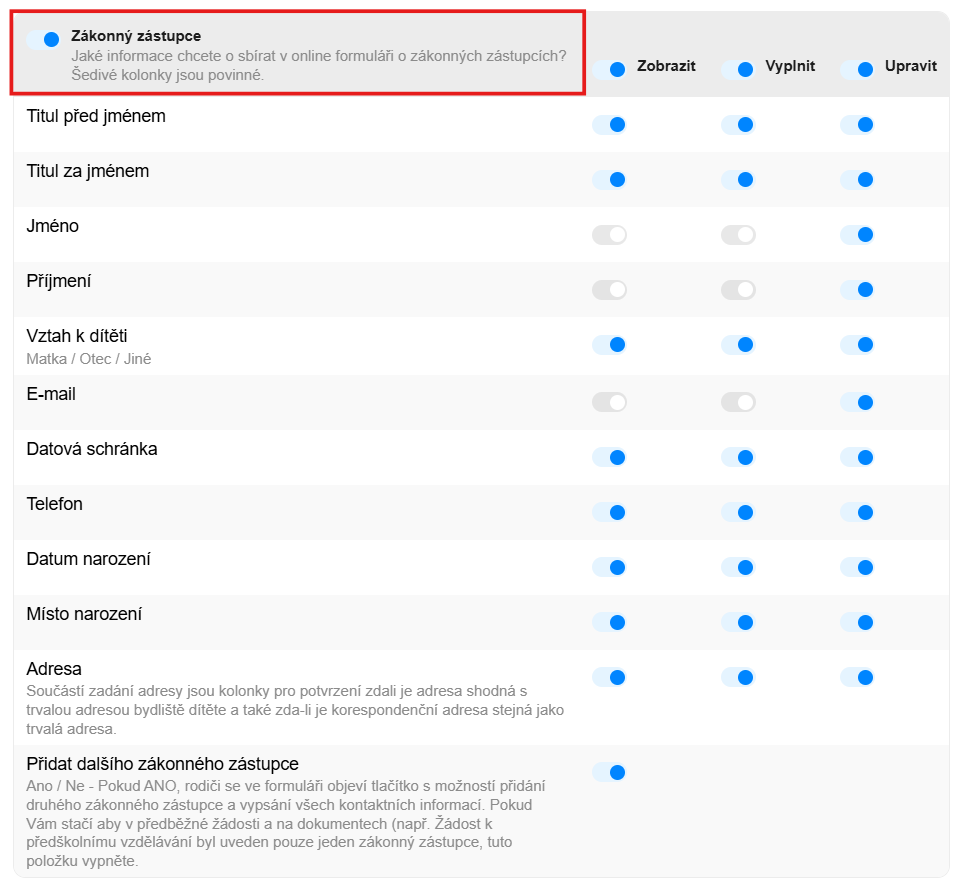Disable Zobrazit for Vztah k dítěti
This screenshot has width=970, height=882.
(x=609, y=344)
